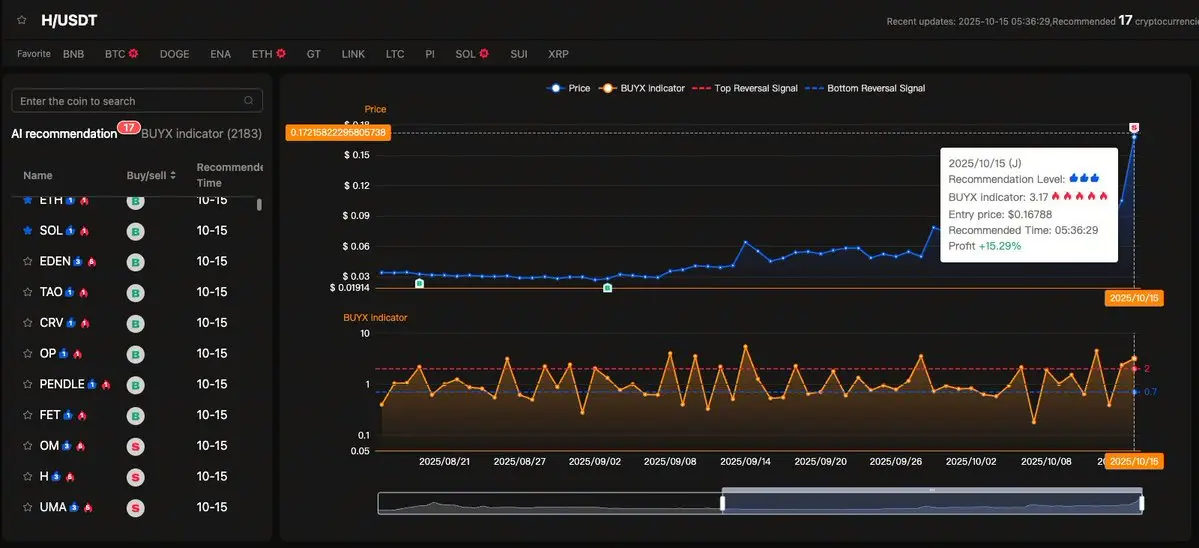This screenshot has width=1199, height=548.
Task: Switch to the AI recommendation tab
Action: click(x=64, y=134)
